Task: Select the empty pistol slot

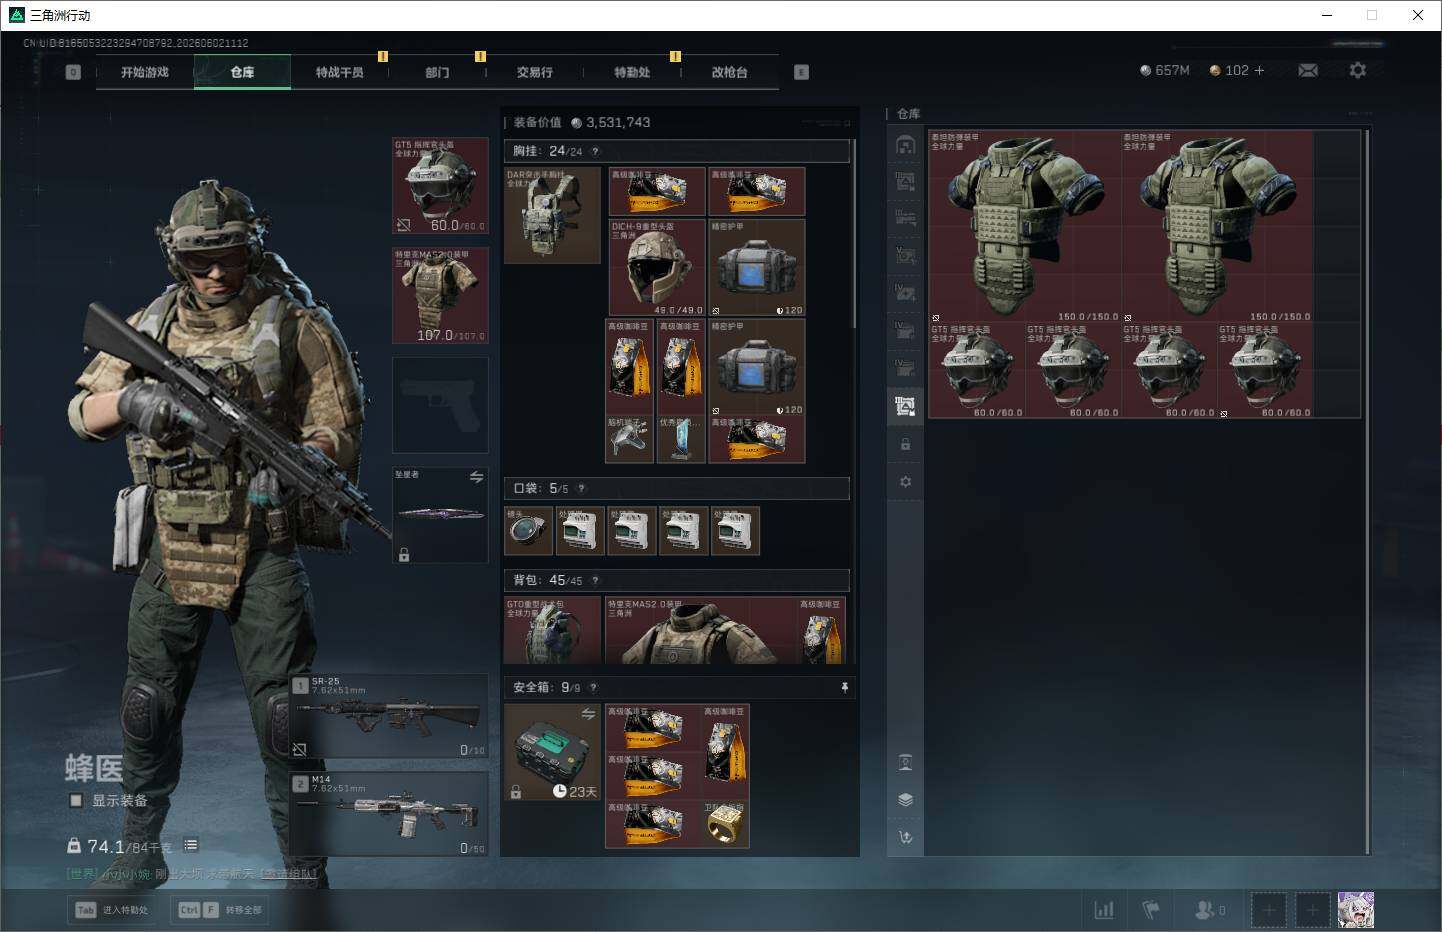Action: click(x=440, y=405)
